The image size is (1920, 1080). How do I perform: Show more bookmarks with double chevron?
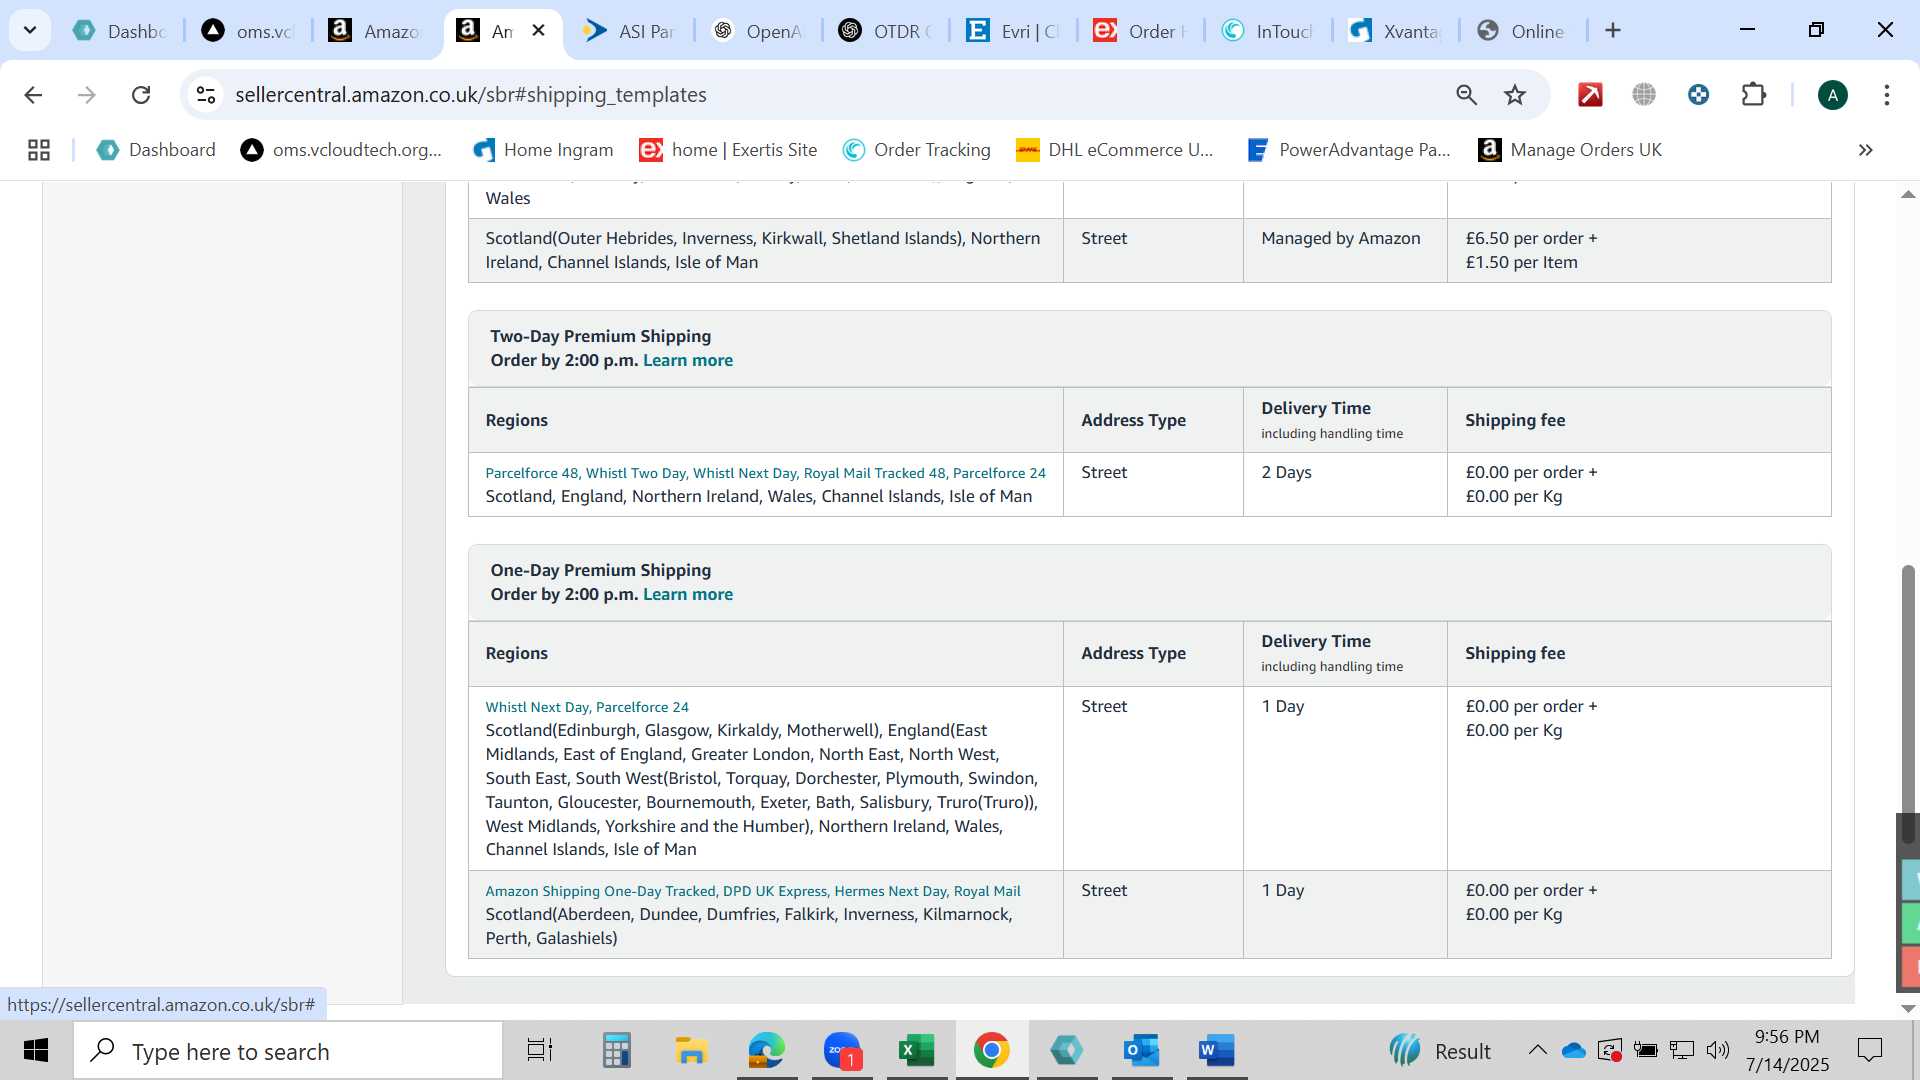coord(1865,150)
